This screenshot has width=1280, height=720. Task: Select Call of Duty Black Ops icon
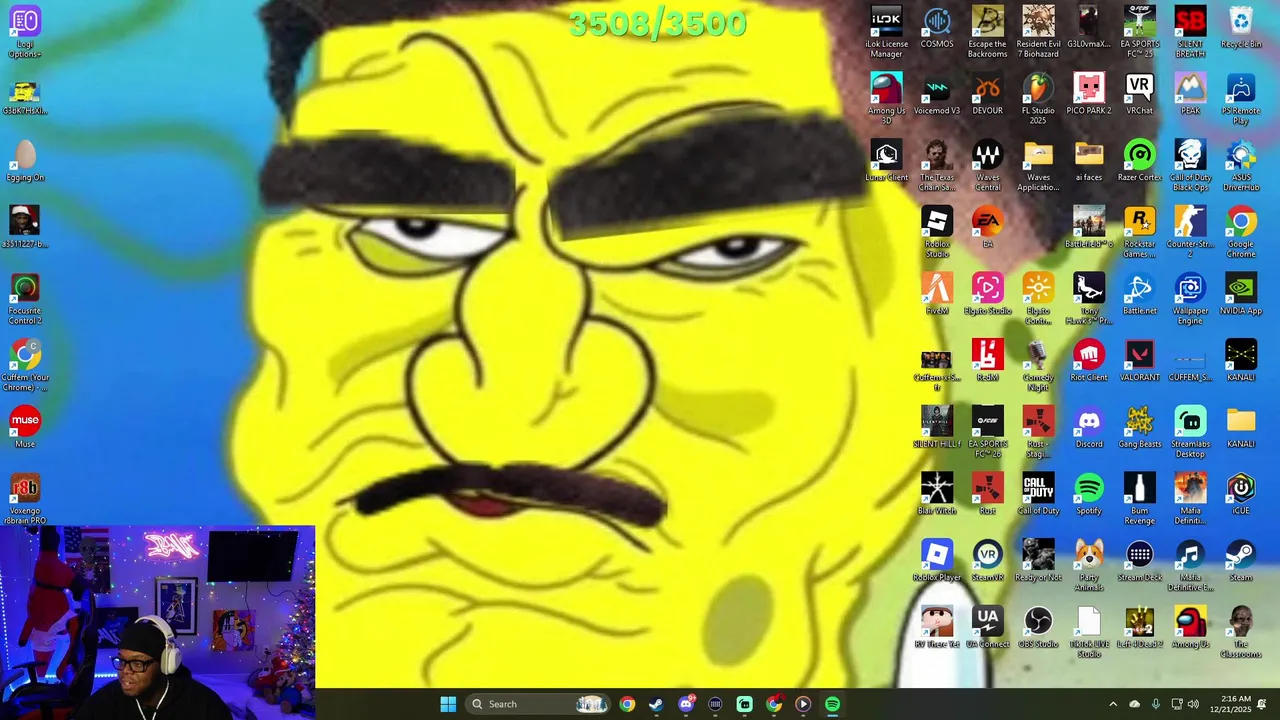coord(1190,165)
